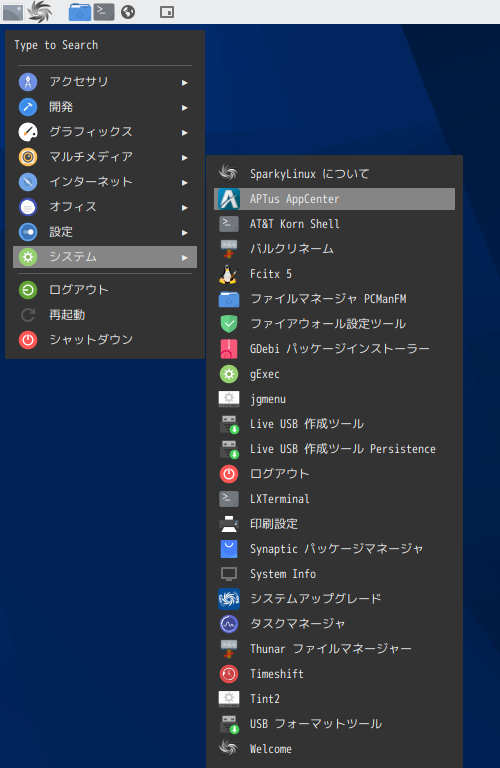Open the SparkyLinux swirl menu icon in panel
The height and width of the screenshot is (768, 500).
tap(40, 12)
